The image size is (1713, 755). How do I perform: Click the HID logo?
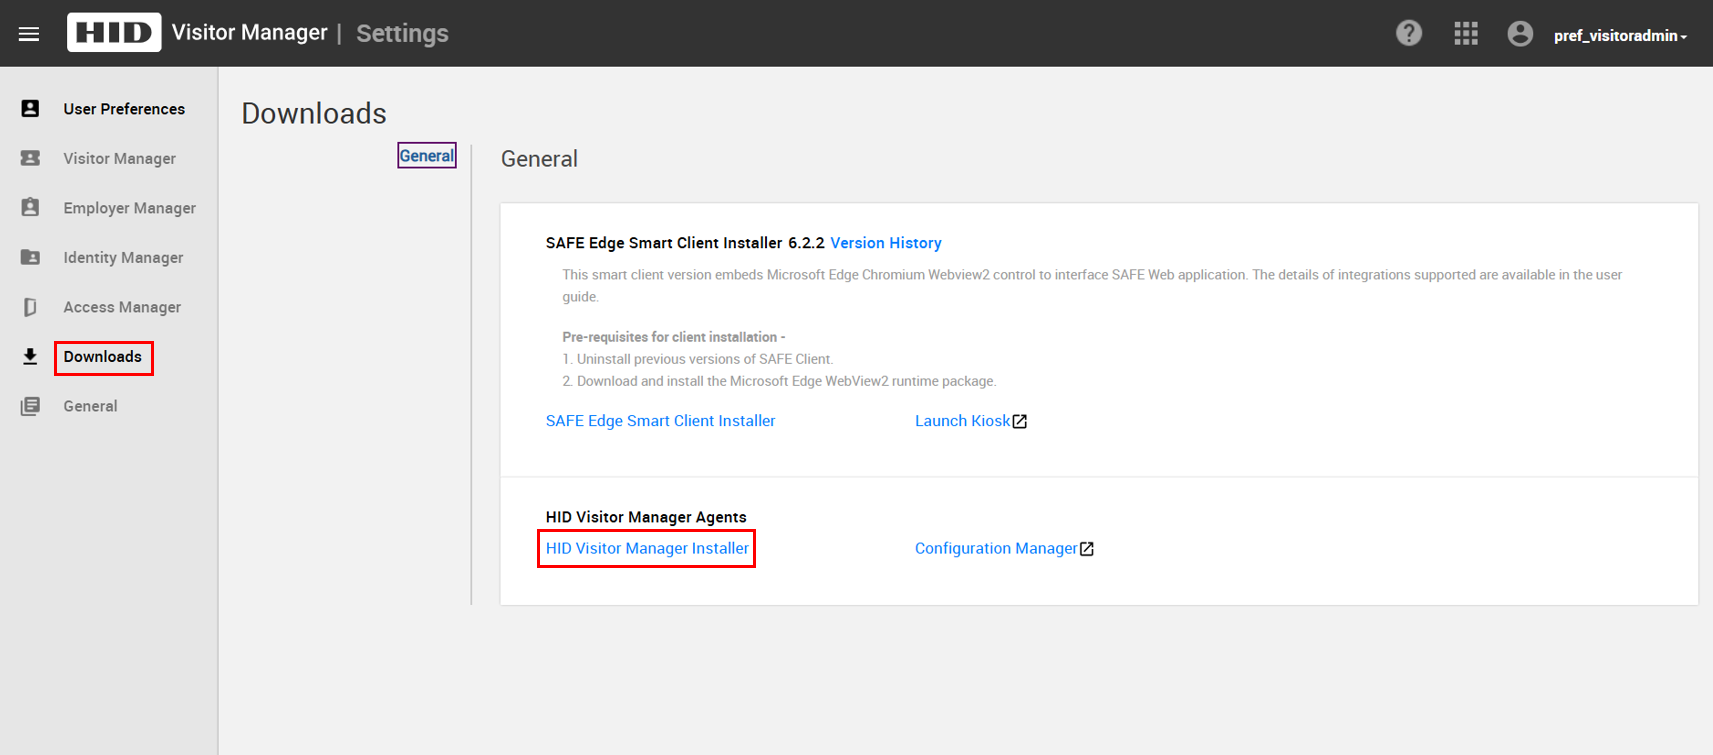coord(114,33)
